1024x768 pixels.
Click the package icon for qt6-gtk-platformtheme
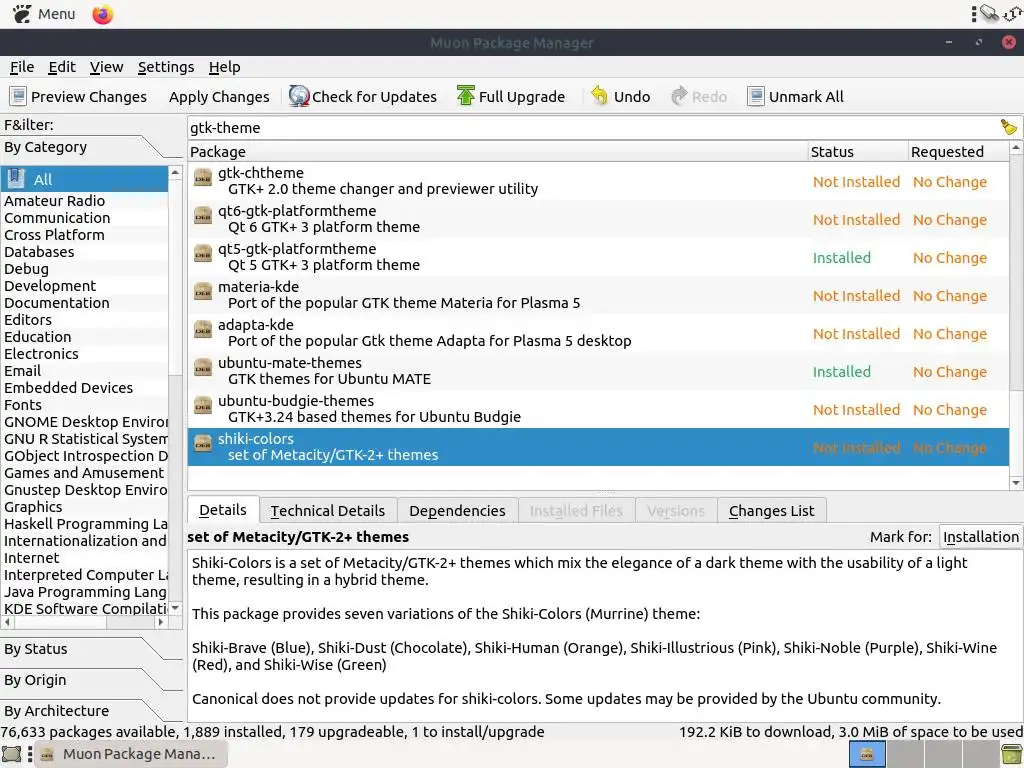coord(203,215)
